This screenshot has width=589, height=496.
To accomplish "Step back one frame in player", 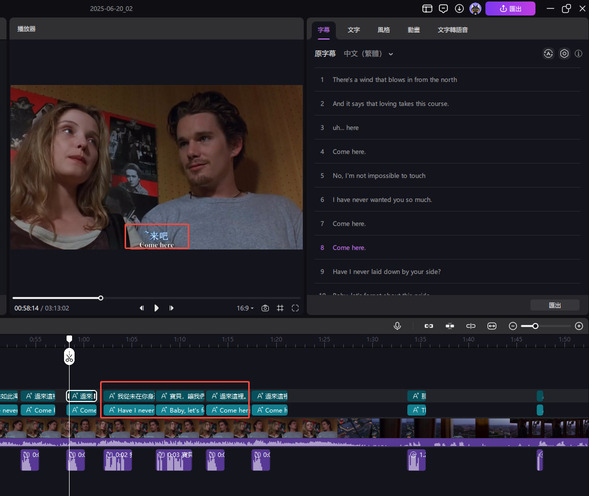I will point(142,308).
